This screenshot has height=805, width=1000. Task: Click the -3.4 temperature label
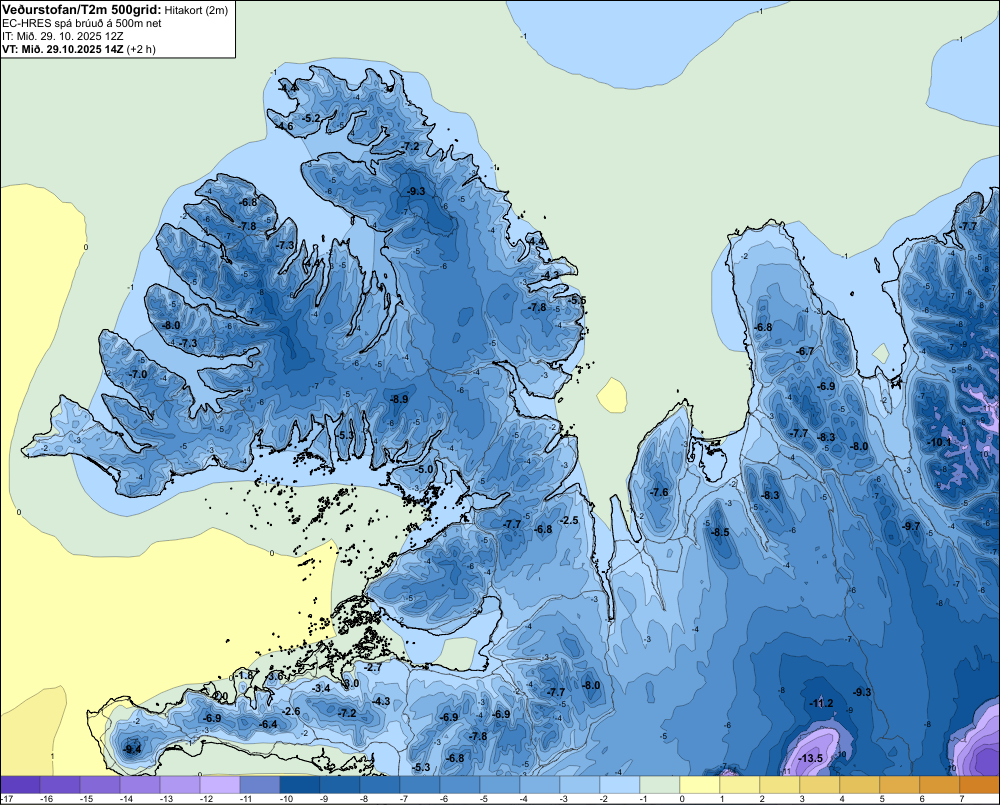pos(321,688)
